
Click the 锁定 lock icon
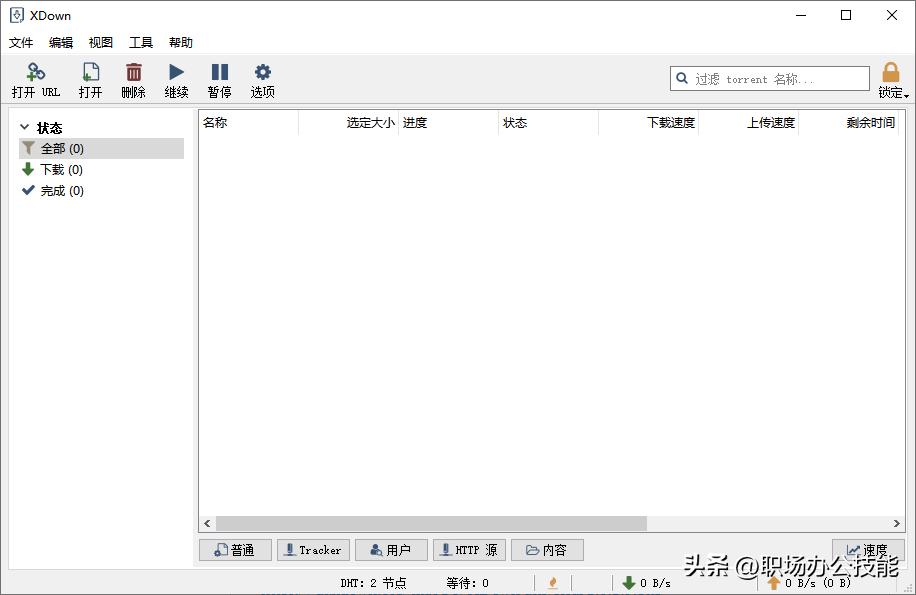tap(890, 72)
